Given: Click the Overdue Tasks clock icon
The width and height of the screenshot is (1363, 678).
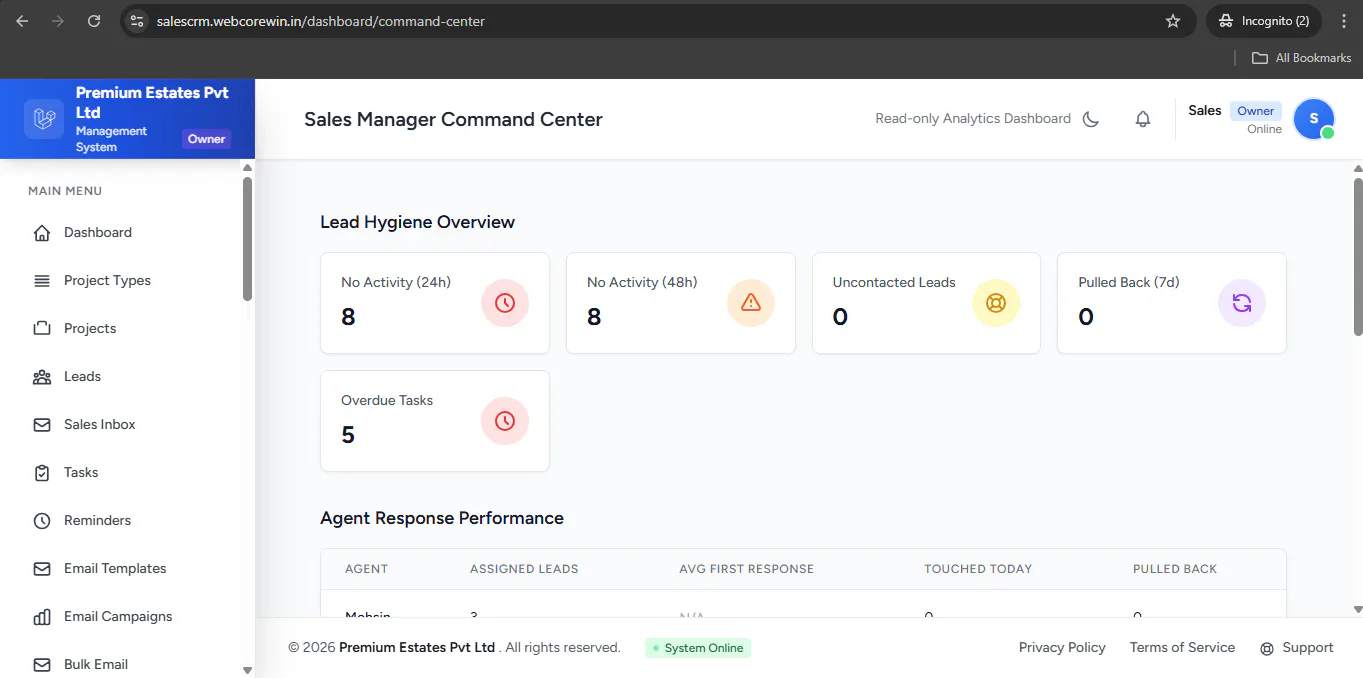Looking at the screenshot, I should (505, 421).
